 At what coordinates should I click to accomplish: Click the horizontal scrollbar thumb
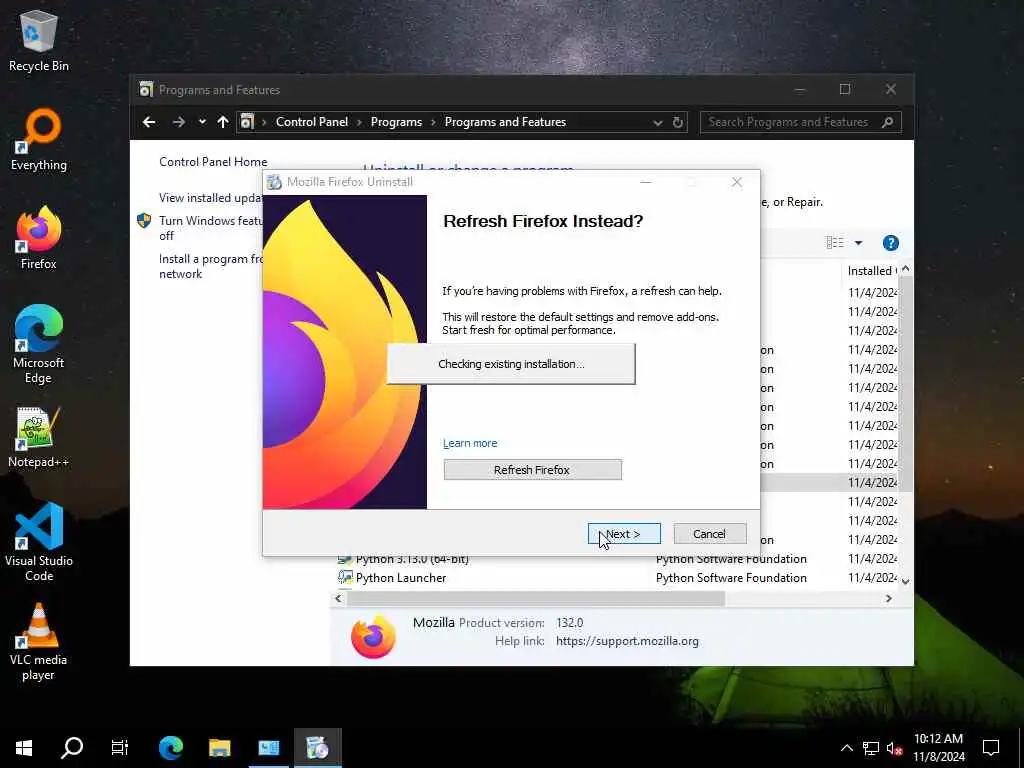click(x=536, y=598)
